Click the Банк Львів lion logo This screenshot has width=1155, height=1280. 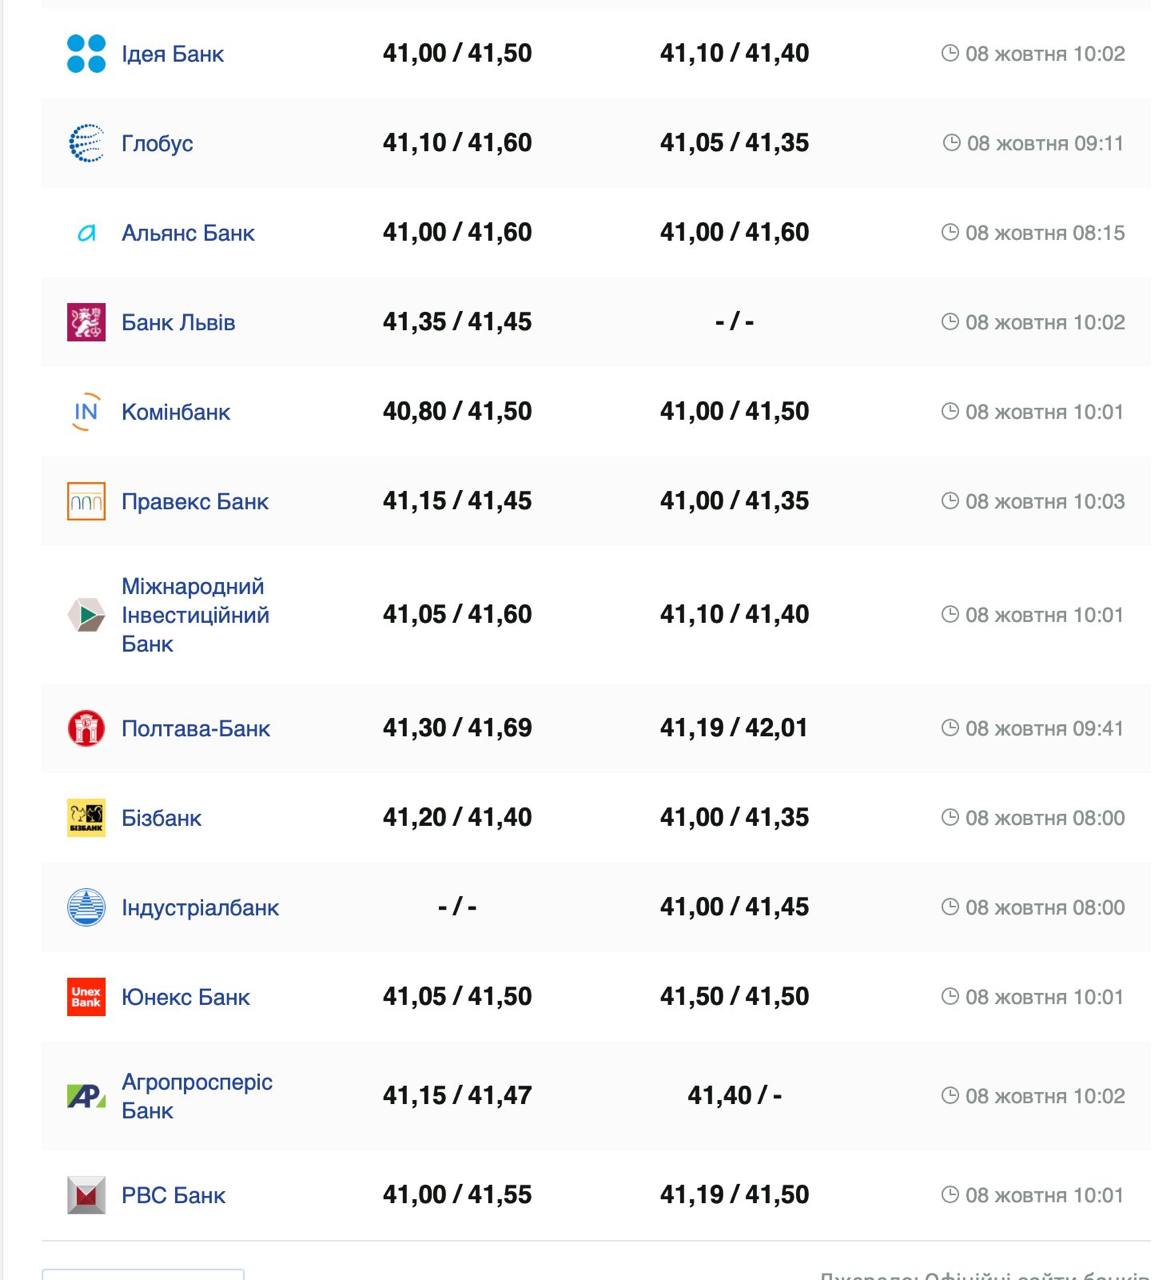click(x=86, y=322)
